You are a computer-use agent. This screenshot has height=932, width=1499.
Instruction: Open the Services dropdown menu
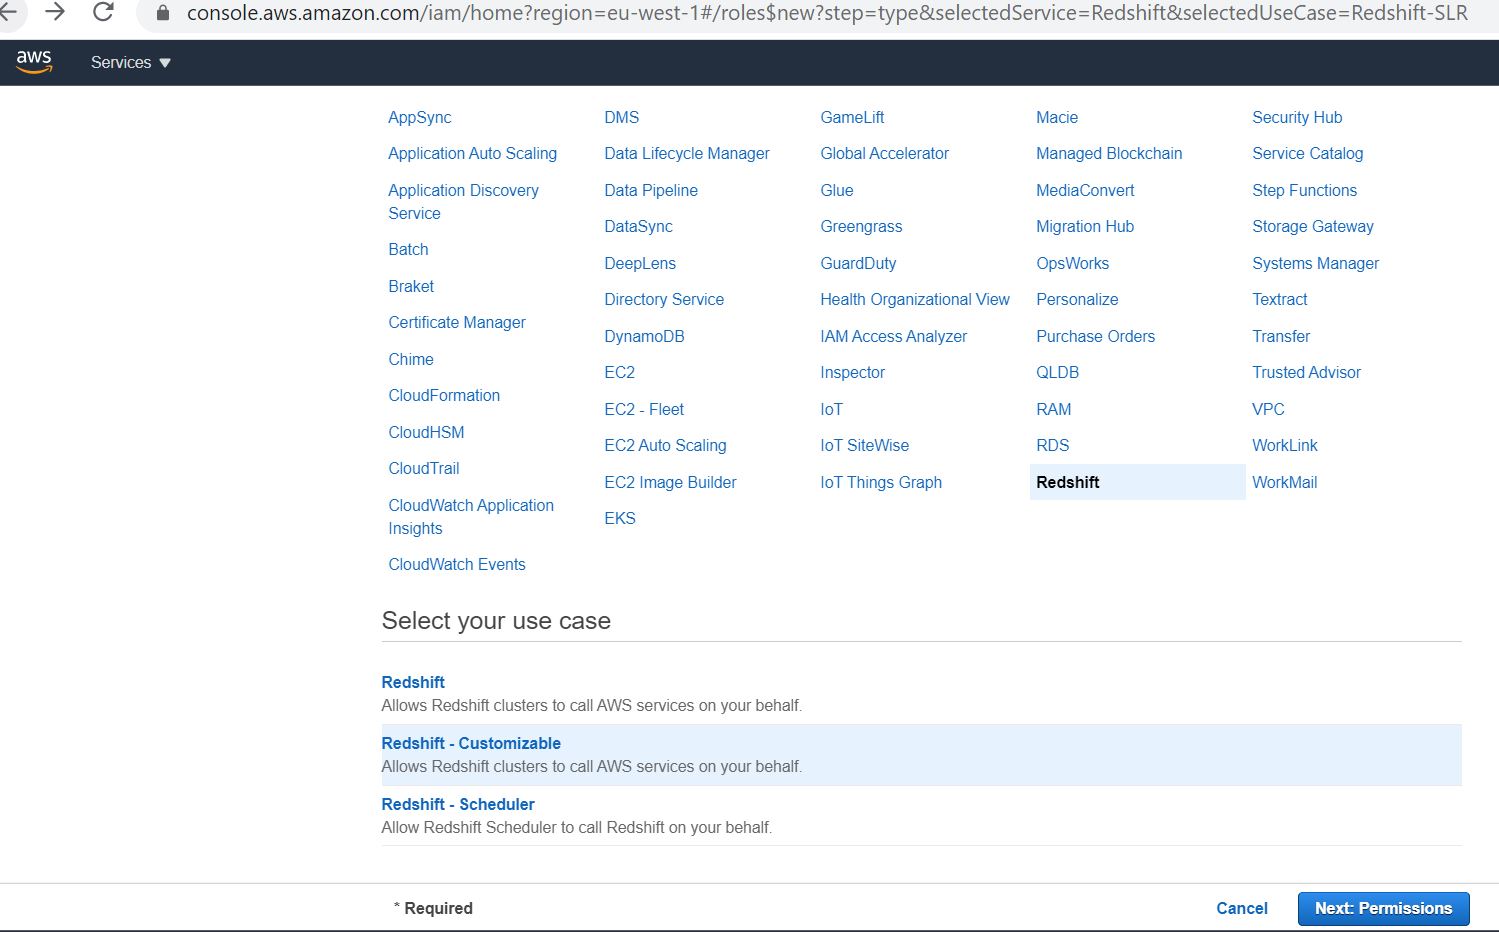click(x=131, y=62)
